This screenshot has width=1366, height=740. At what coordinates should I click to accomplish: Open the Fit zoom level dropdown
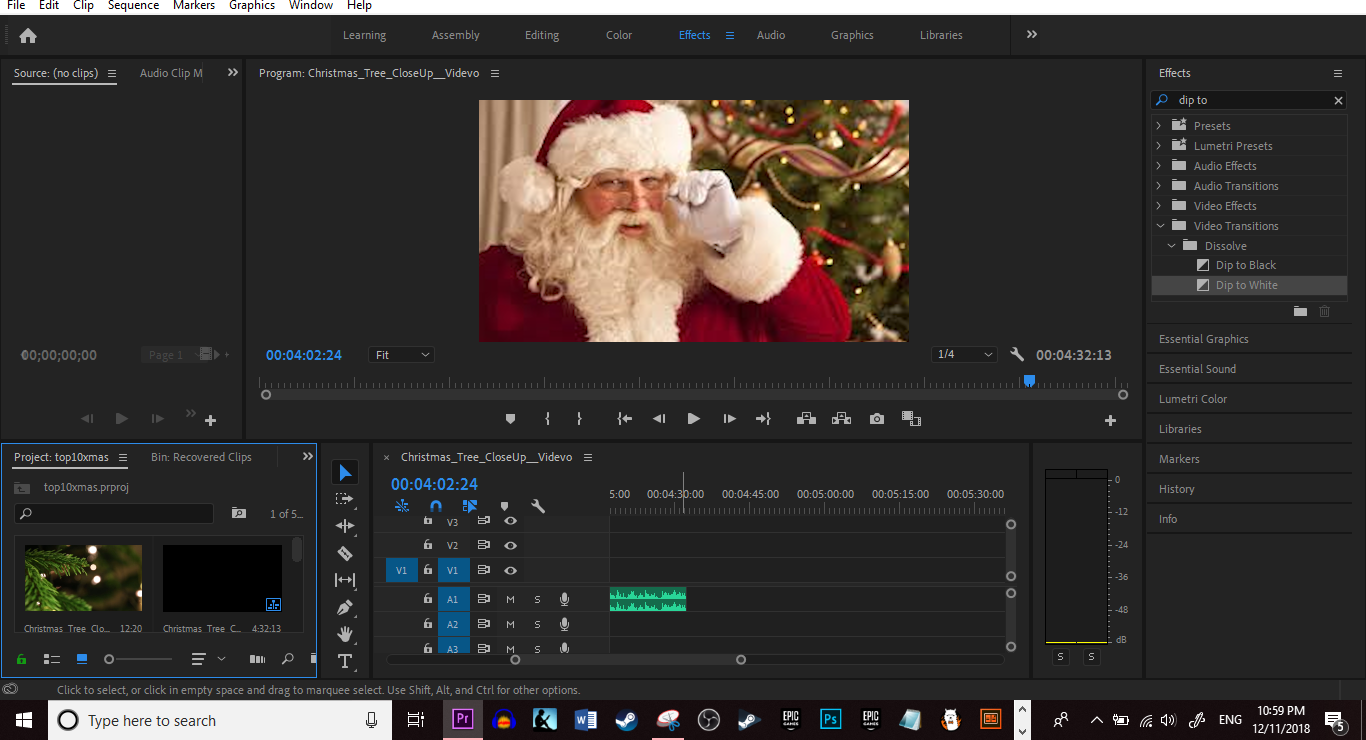coord(402,355)
